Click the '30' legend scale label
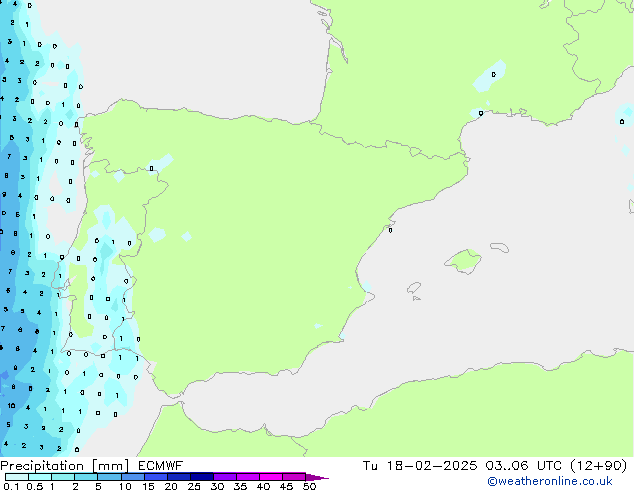This screenshot has width=634, height=490. point(217,486)
